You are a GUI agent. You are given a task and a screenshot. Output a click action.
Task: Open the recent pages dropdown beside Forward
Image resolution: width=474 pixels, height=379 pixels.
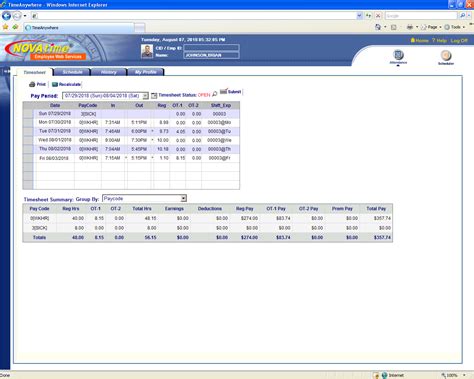coord(25,16)
